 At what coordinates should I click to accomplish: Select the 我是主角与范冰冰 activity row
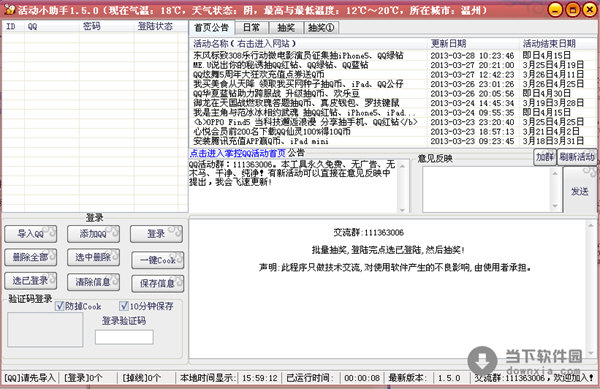pyautogui.click(x=393, y=113)
